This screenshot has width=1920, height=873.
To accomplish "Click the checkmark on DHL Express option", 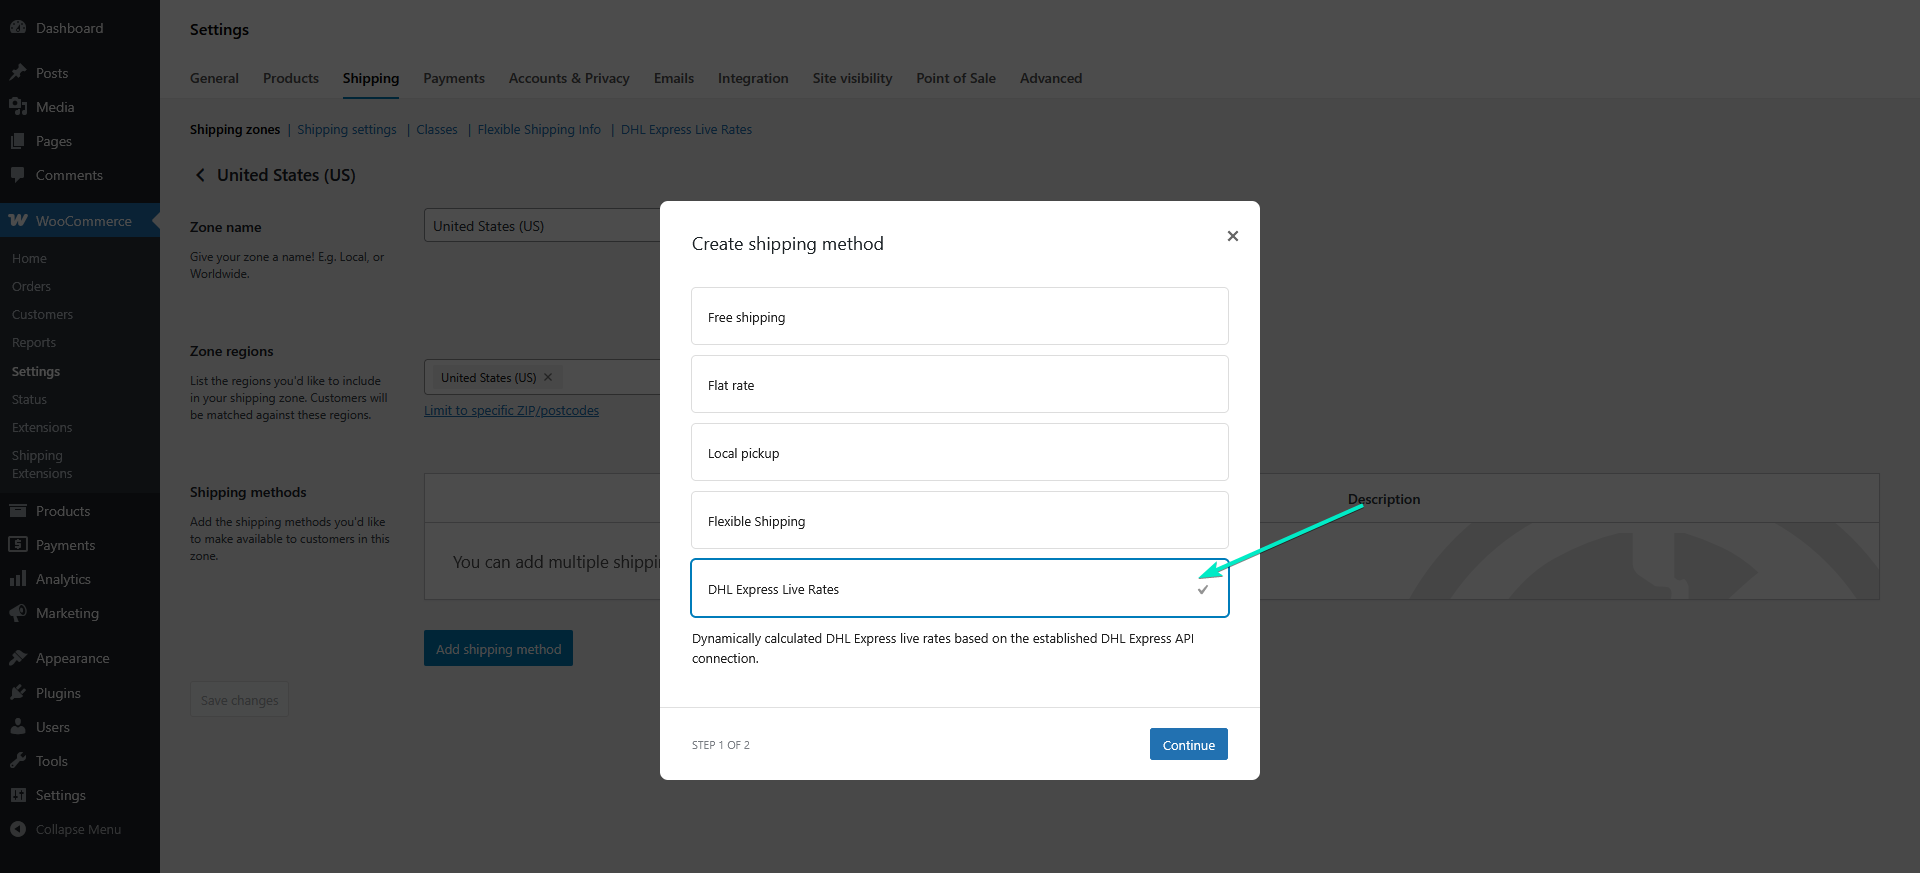I will 1203,589.
